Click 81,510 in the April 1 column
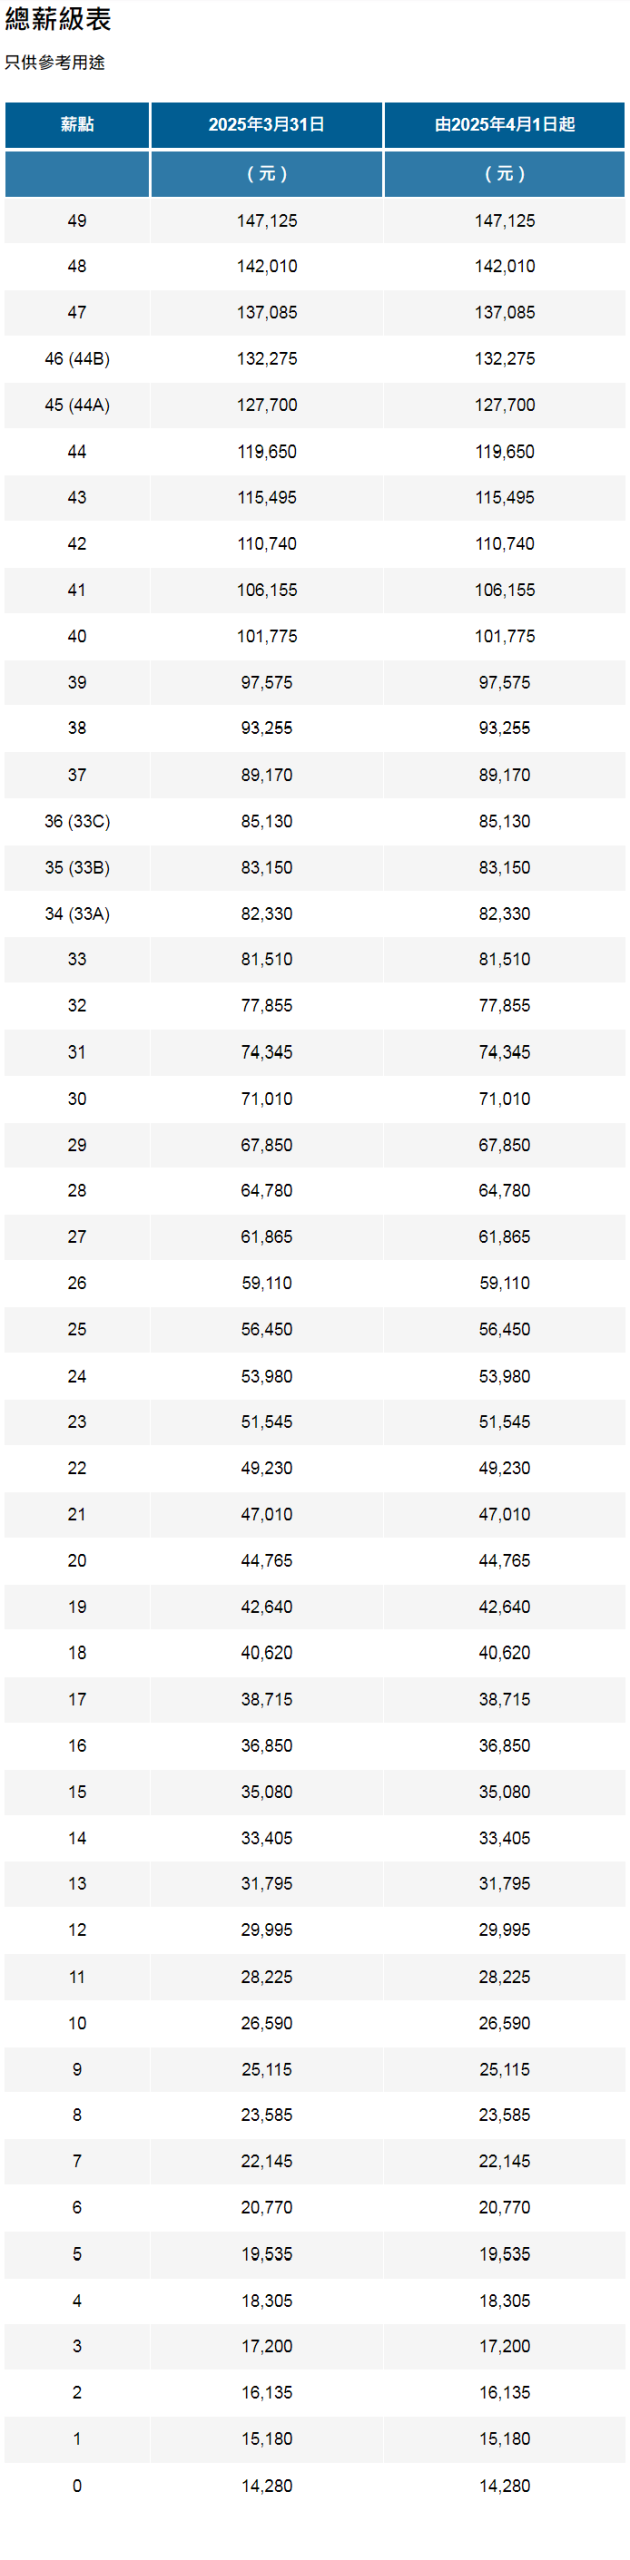The image size is (630, 2560). 504,959
